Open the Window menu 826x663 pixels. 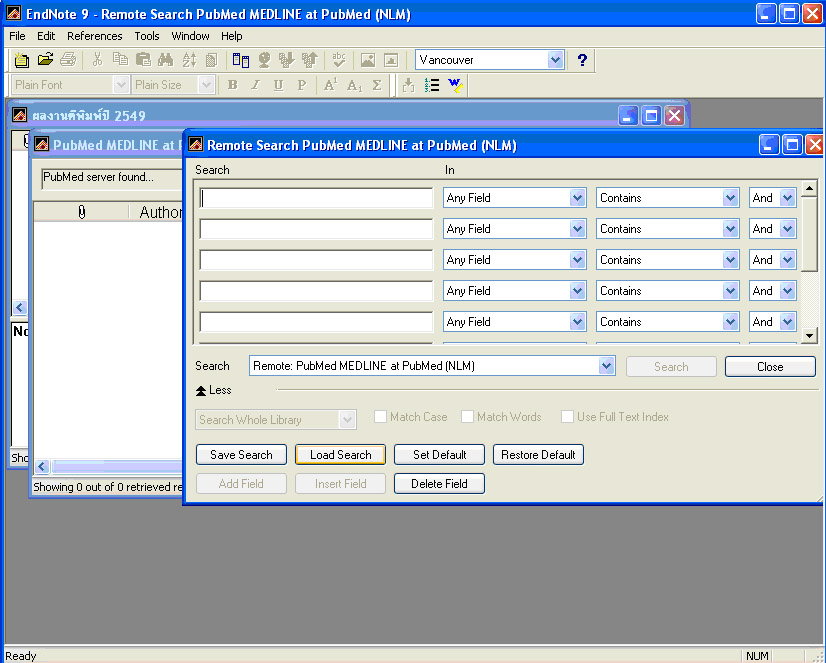click(x=190, y=36)
